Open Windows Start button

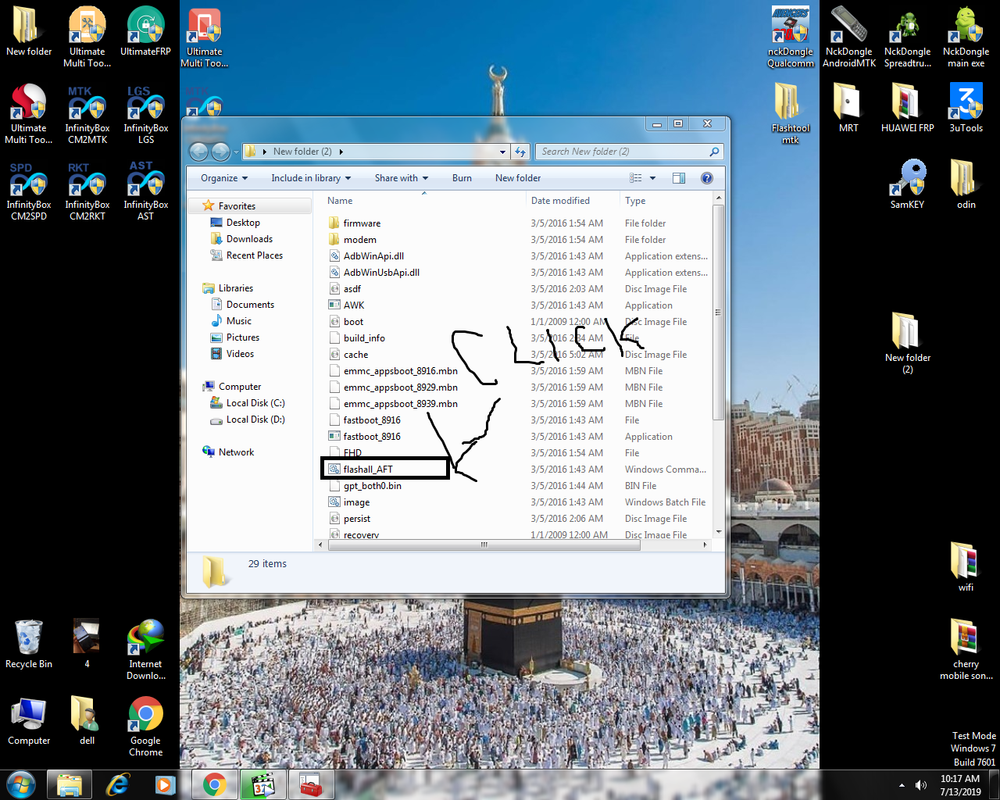point(20,784)
